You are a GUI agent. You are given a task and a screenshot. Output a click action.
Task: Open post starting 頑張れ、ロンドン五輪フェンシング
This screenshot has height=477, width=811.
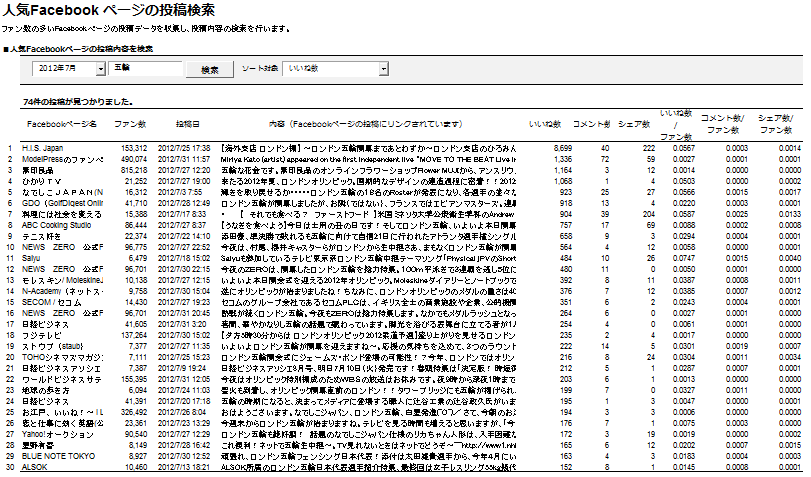(368, 456)
